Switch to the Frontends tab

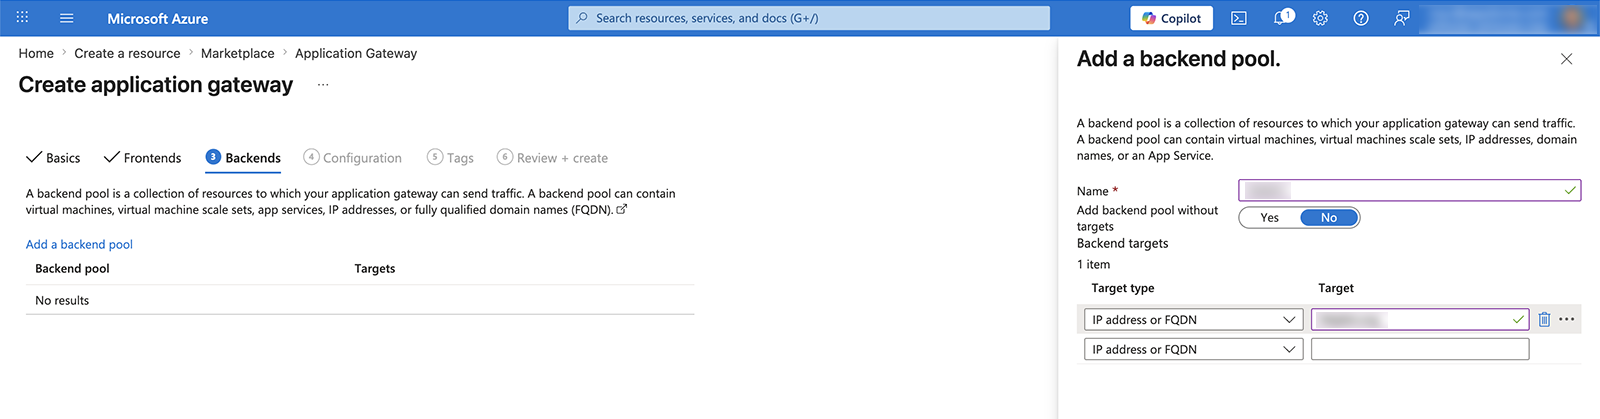(x=143, y=158)
